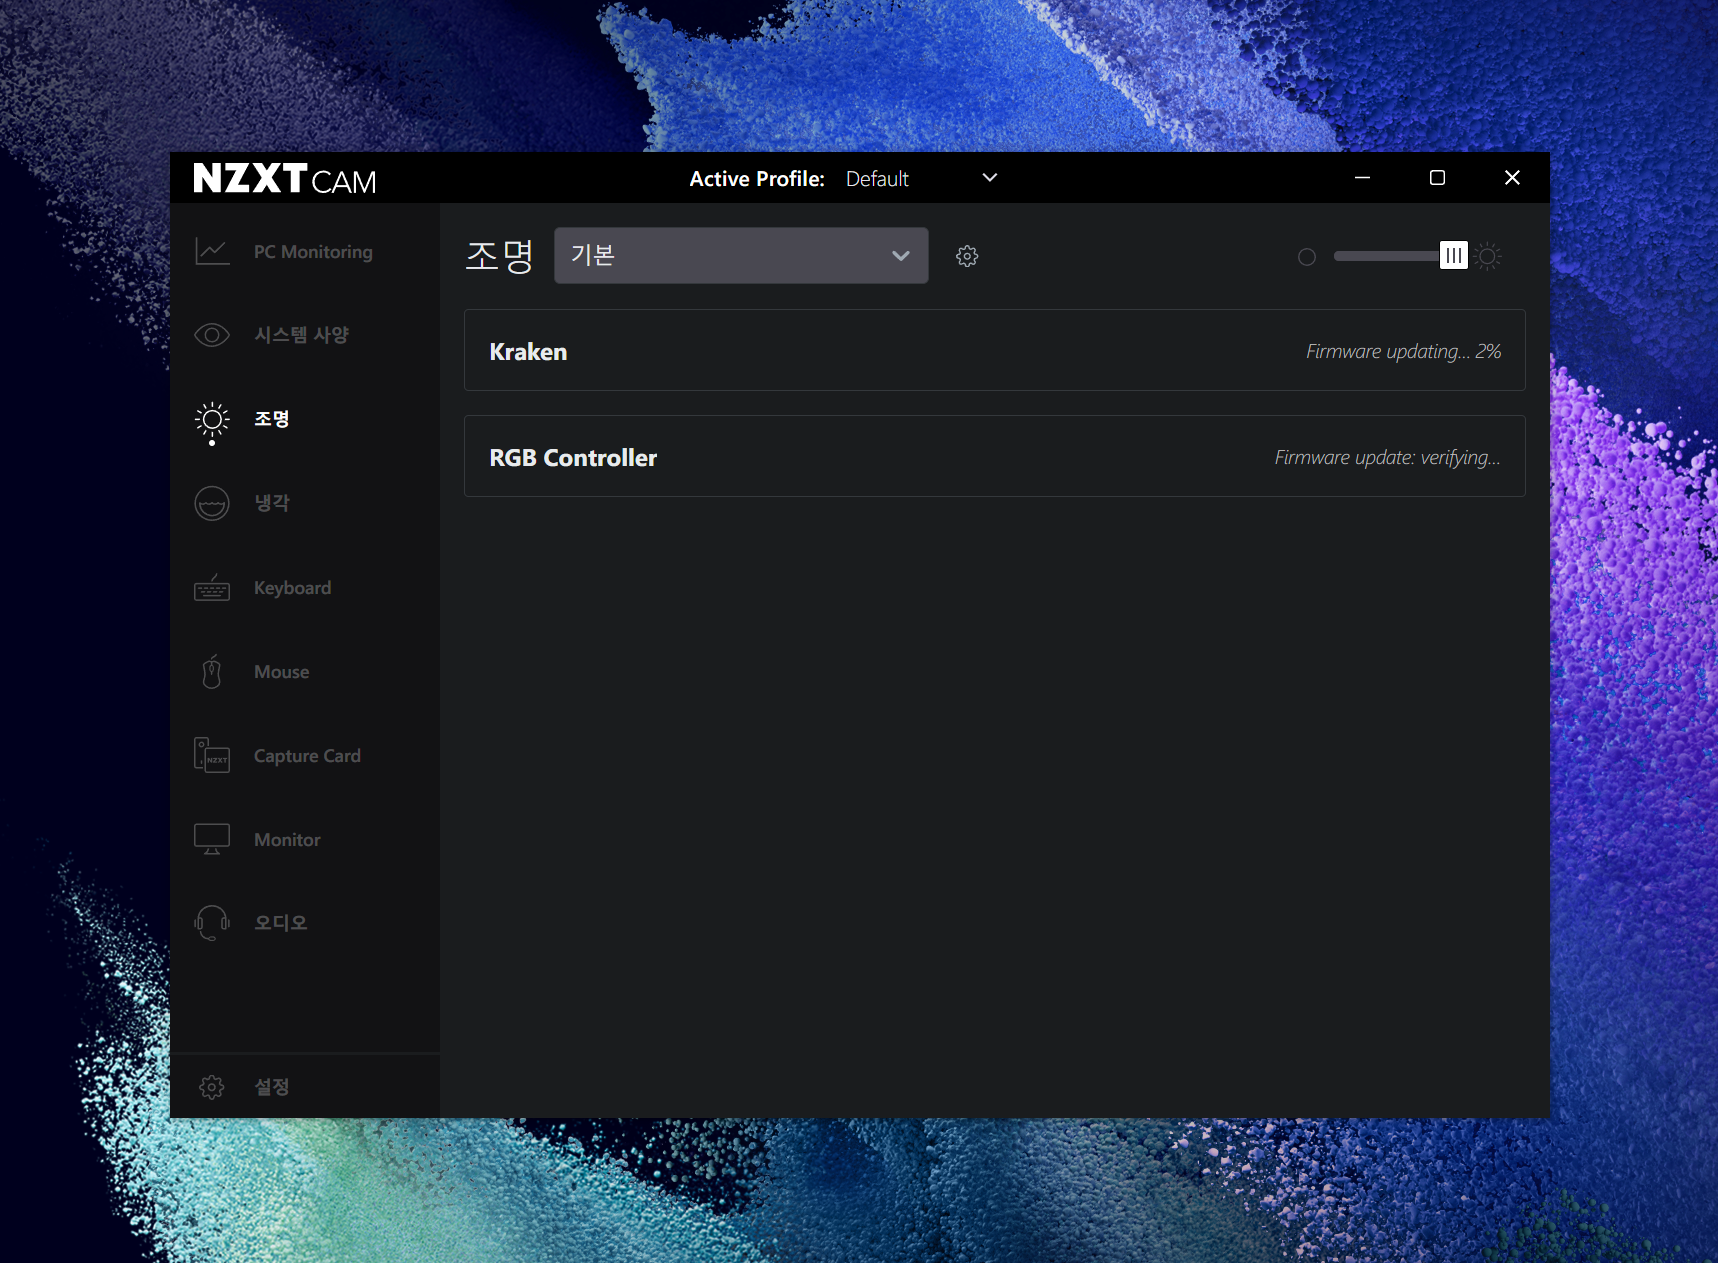This screenshot has width=1718, height=1263.
Task: Click the Mouse icon in sidebar
Action: 212,672
